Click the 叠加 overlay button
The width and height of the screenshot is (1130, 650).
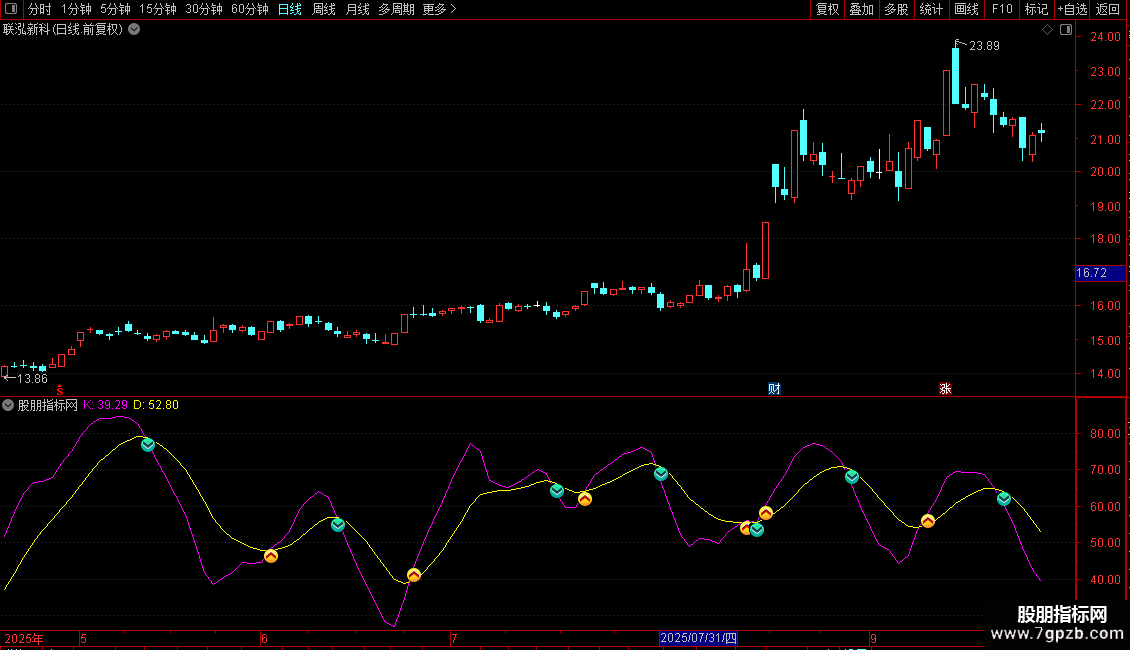862,9
